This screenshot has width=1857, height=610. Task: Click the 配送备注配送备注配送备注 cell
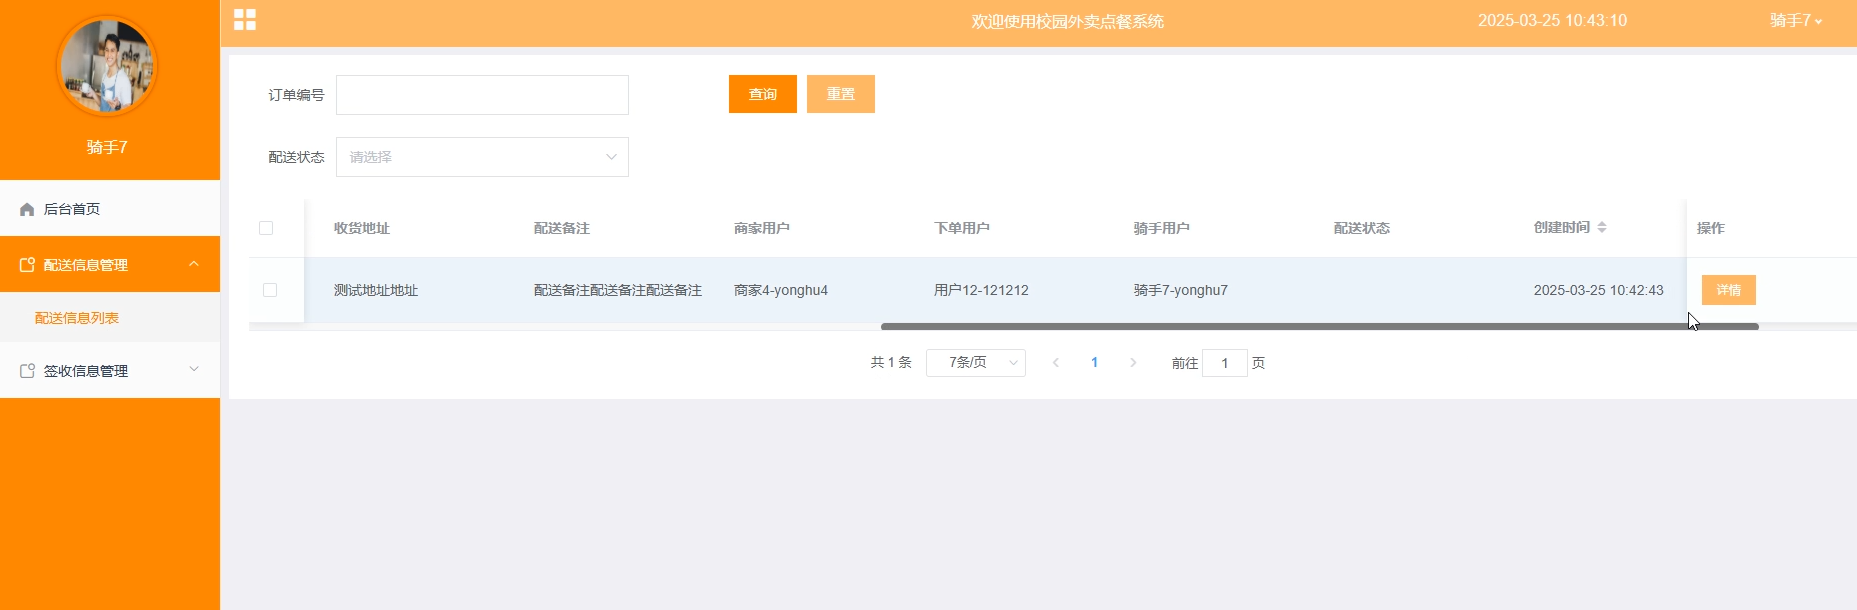(618, 290)
